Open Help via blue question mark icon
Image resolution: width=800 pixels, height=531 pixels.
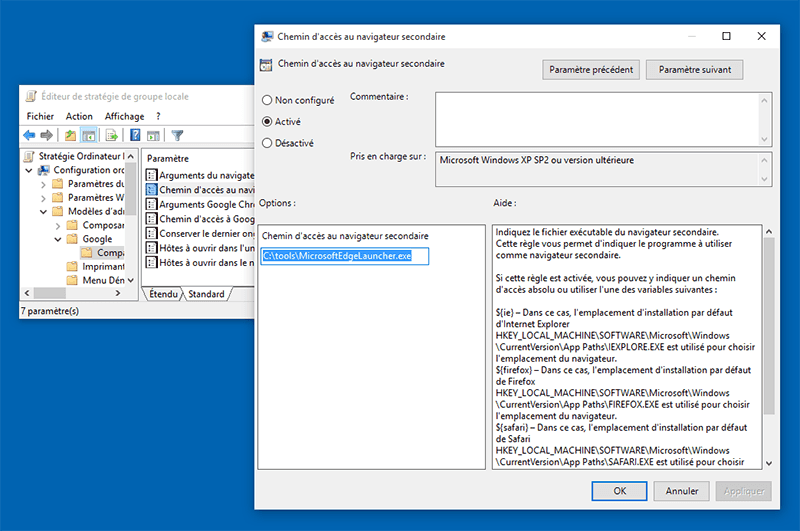[135, 135]
